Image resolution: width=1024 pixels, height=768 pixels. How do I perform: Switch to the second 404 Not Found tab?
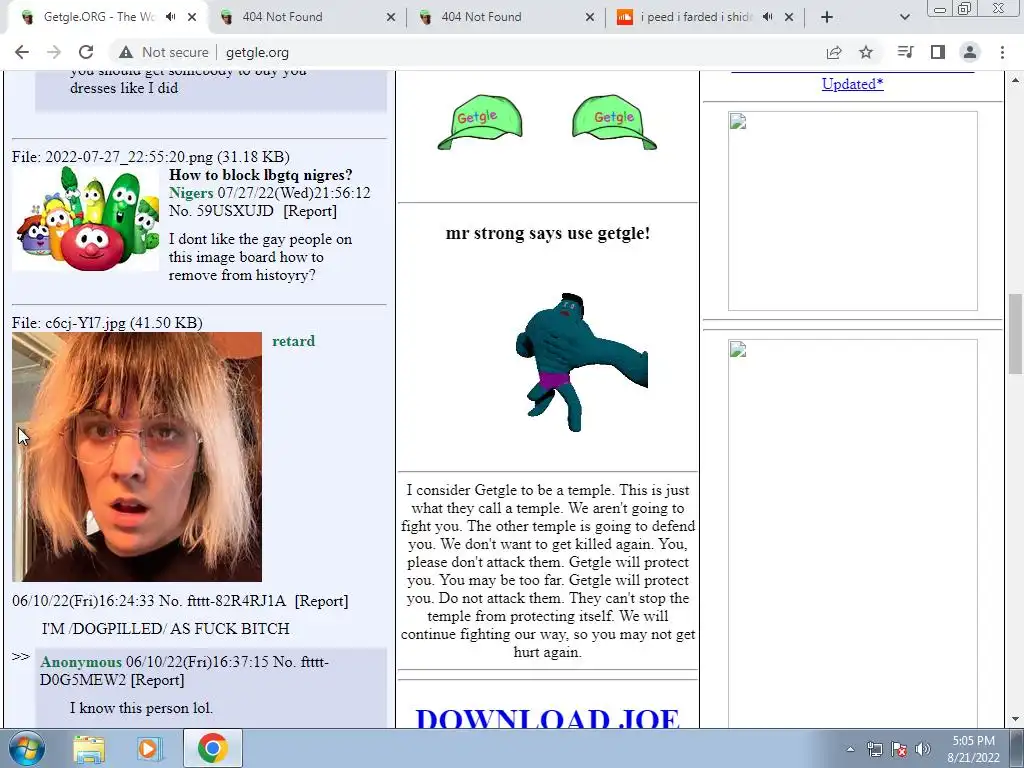481,17
